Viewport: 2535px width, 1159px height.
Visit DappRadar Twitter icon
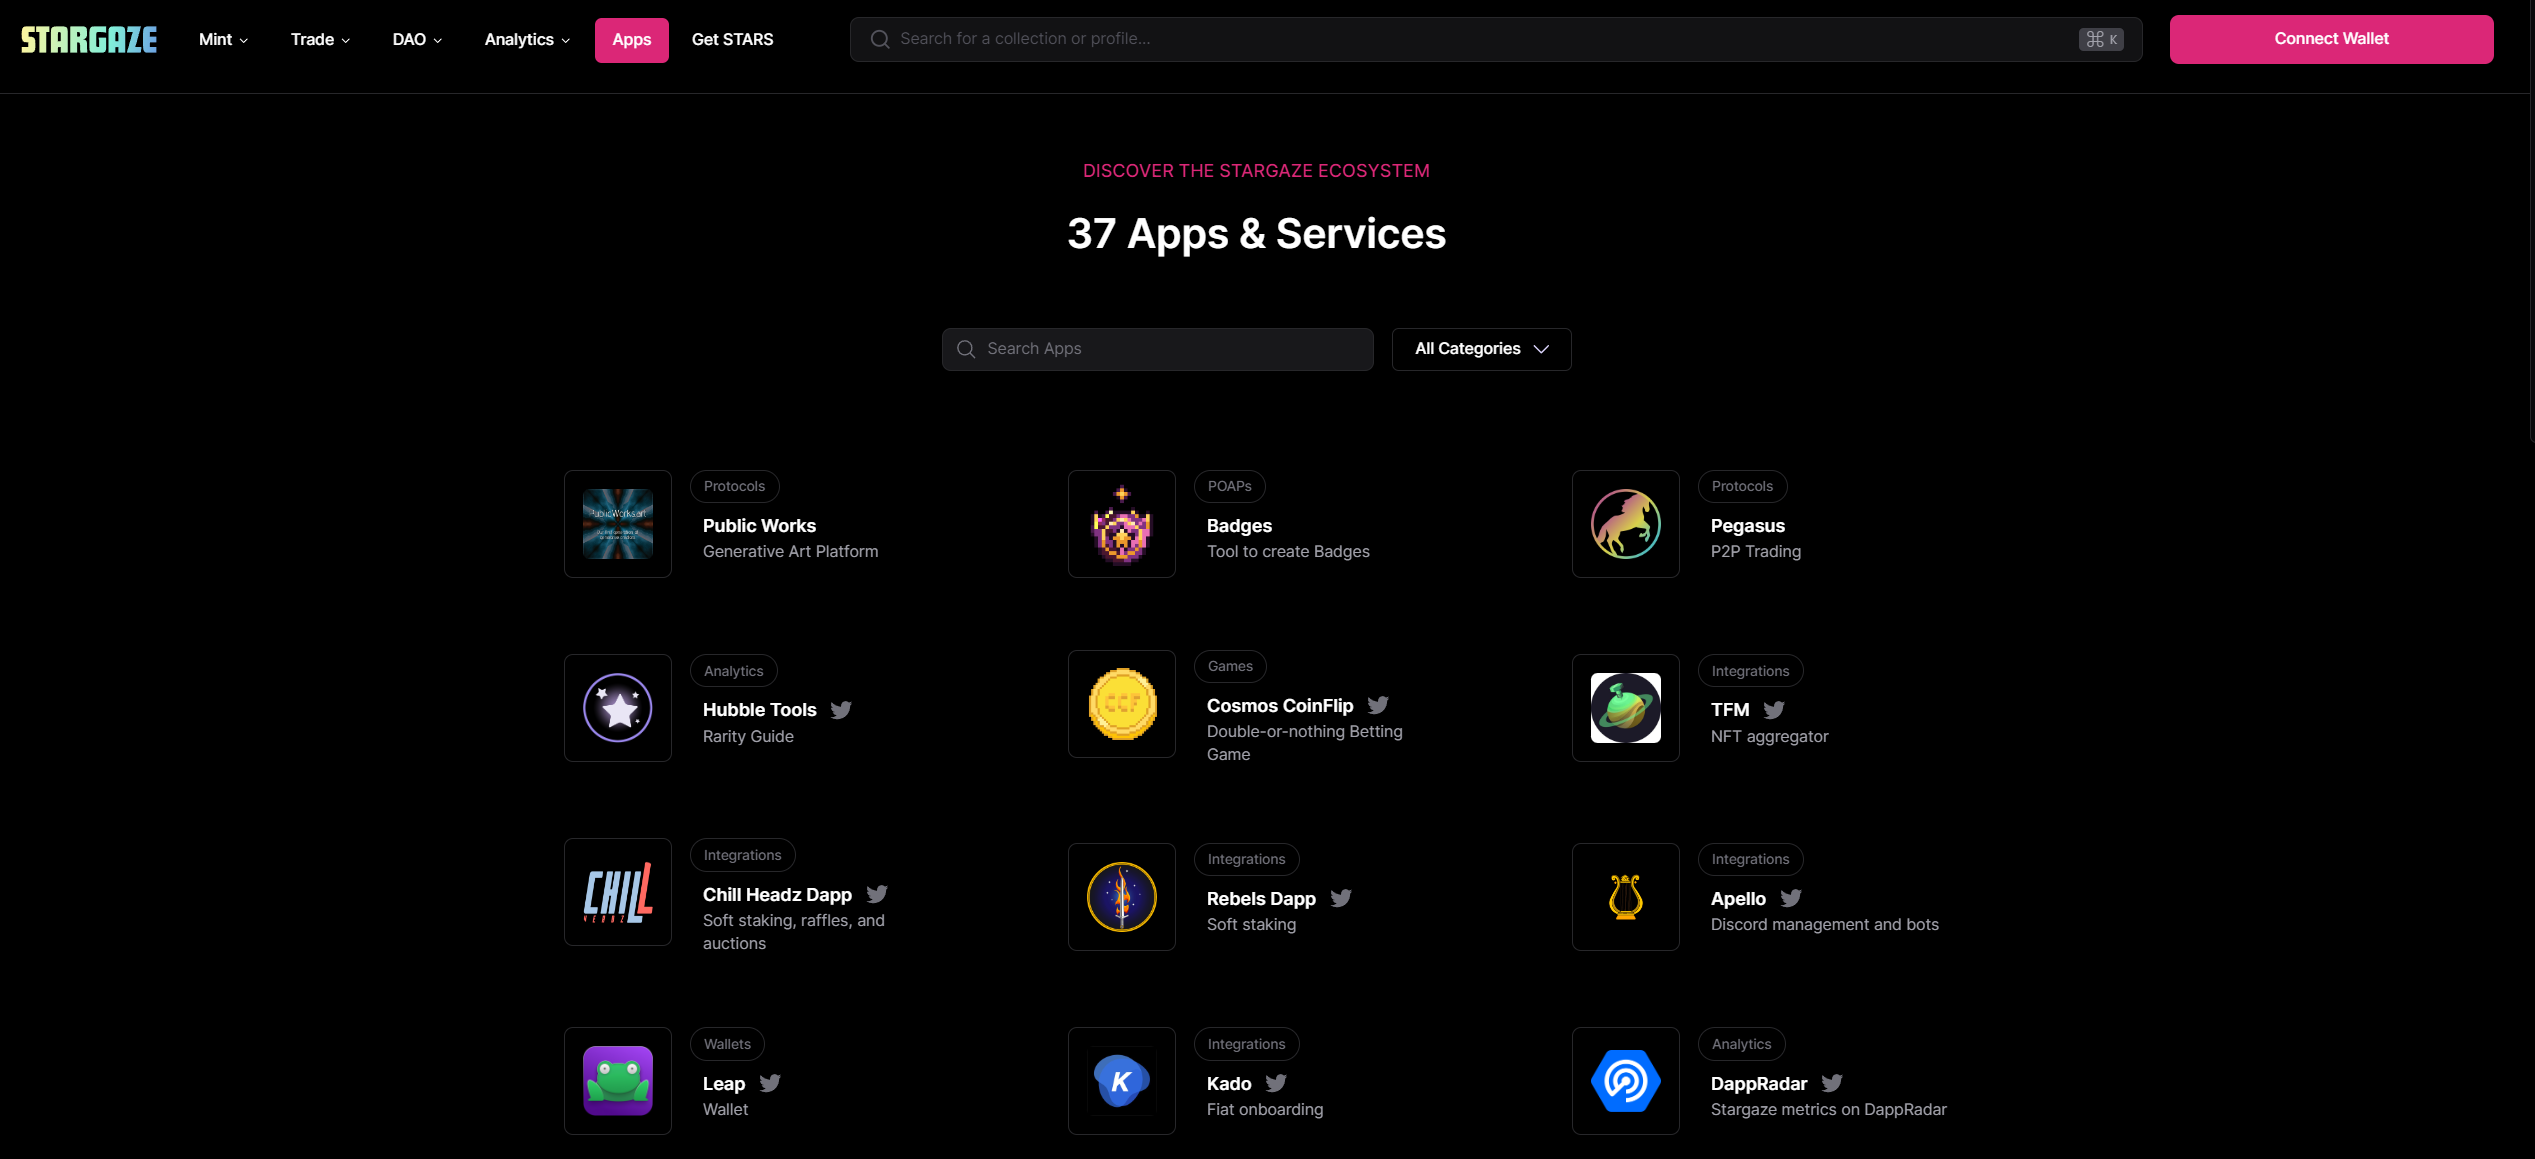coord(1832,1083)
